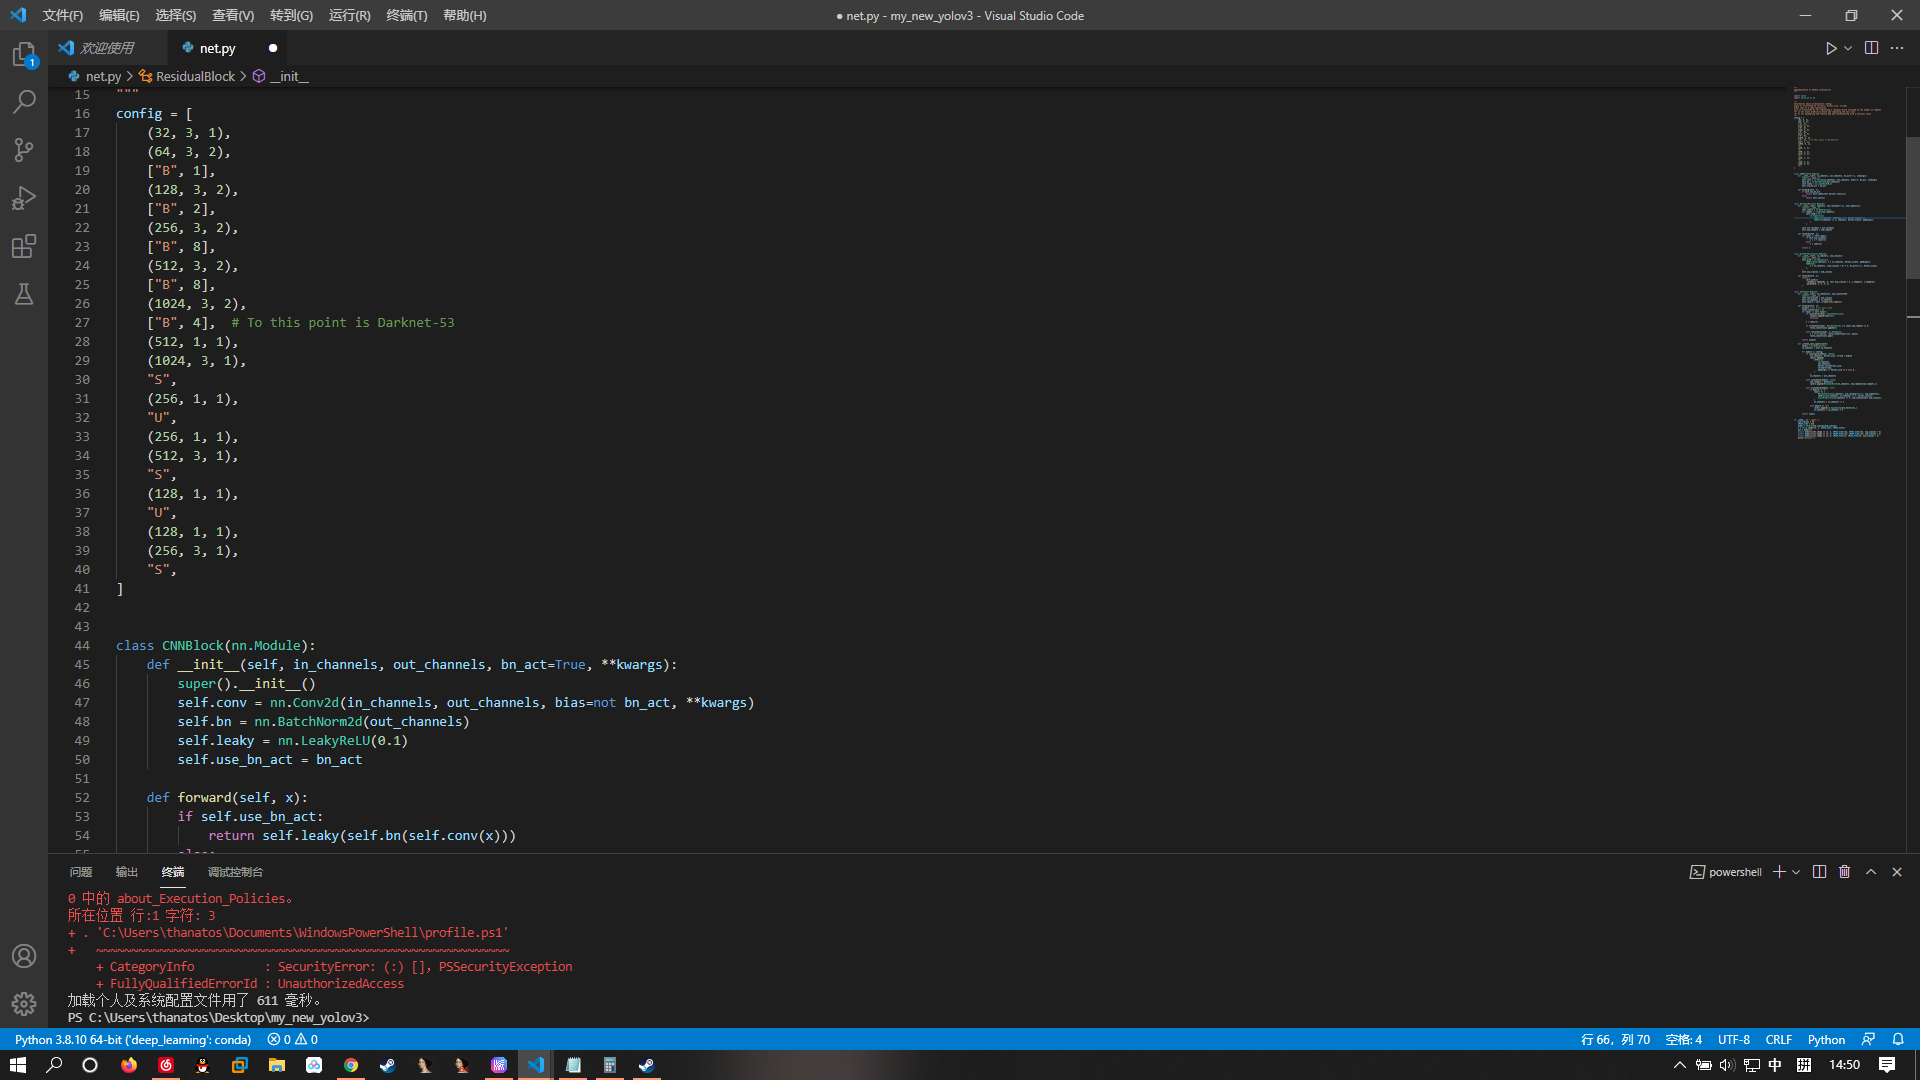Select the powershell terminal label
This screenshot has height=1080, width=1920.
tap(1726, 872)
